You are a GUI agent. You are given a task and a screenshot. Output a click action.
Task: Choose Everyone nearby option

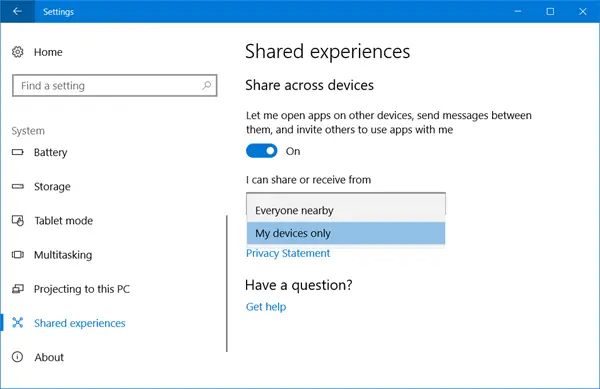point(346,210)
